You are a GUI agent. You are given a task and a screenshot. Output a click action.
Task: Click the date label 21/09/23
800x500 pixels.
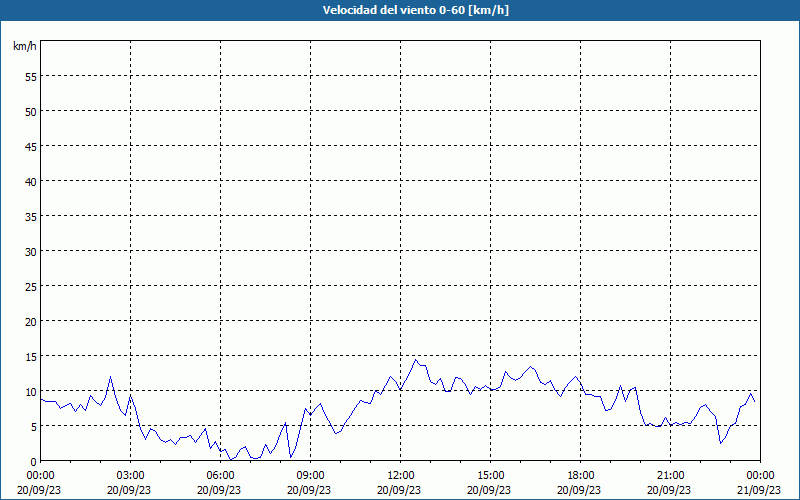pos(760,490)
